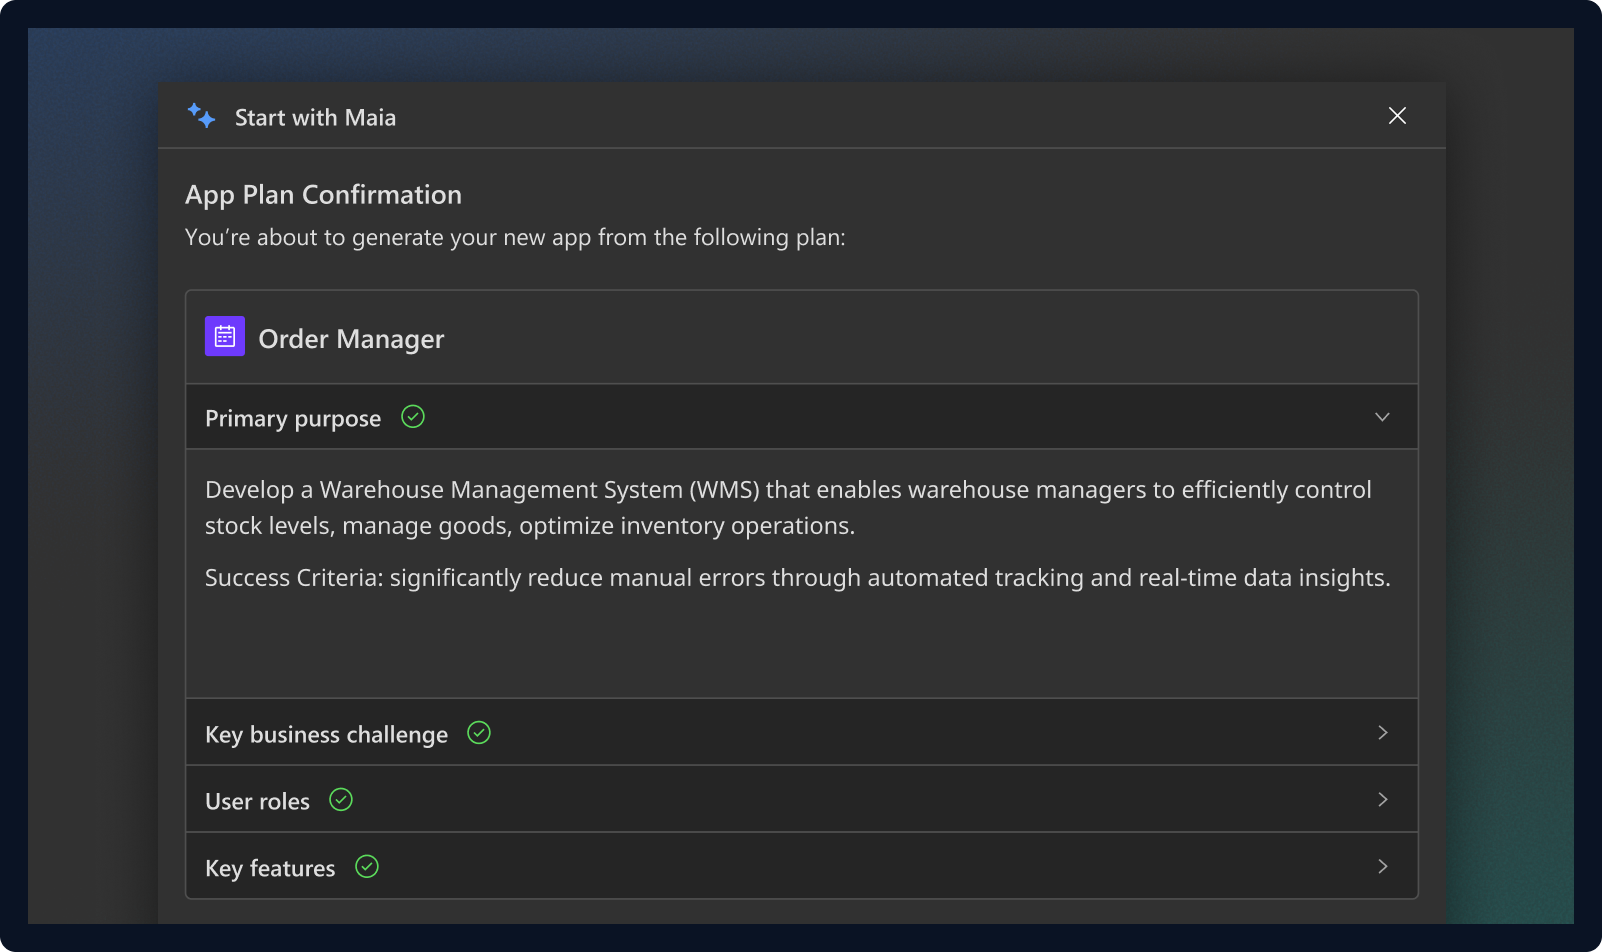The width and height of the screenshot is (1602, 952).
Task: Click the Success Criteria text line
Action: [797, 578]
